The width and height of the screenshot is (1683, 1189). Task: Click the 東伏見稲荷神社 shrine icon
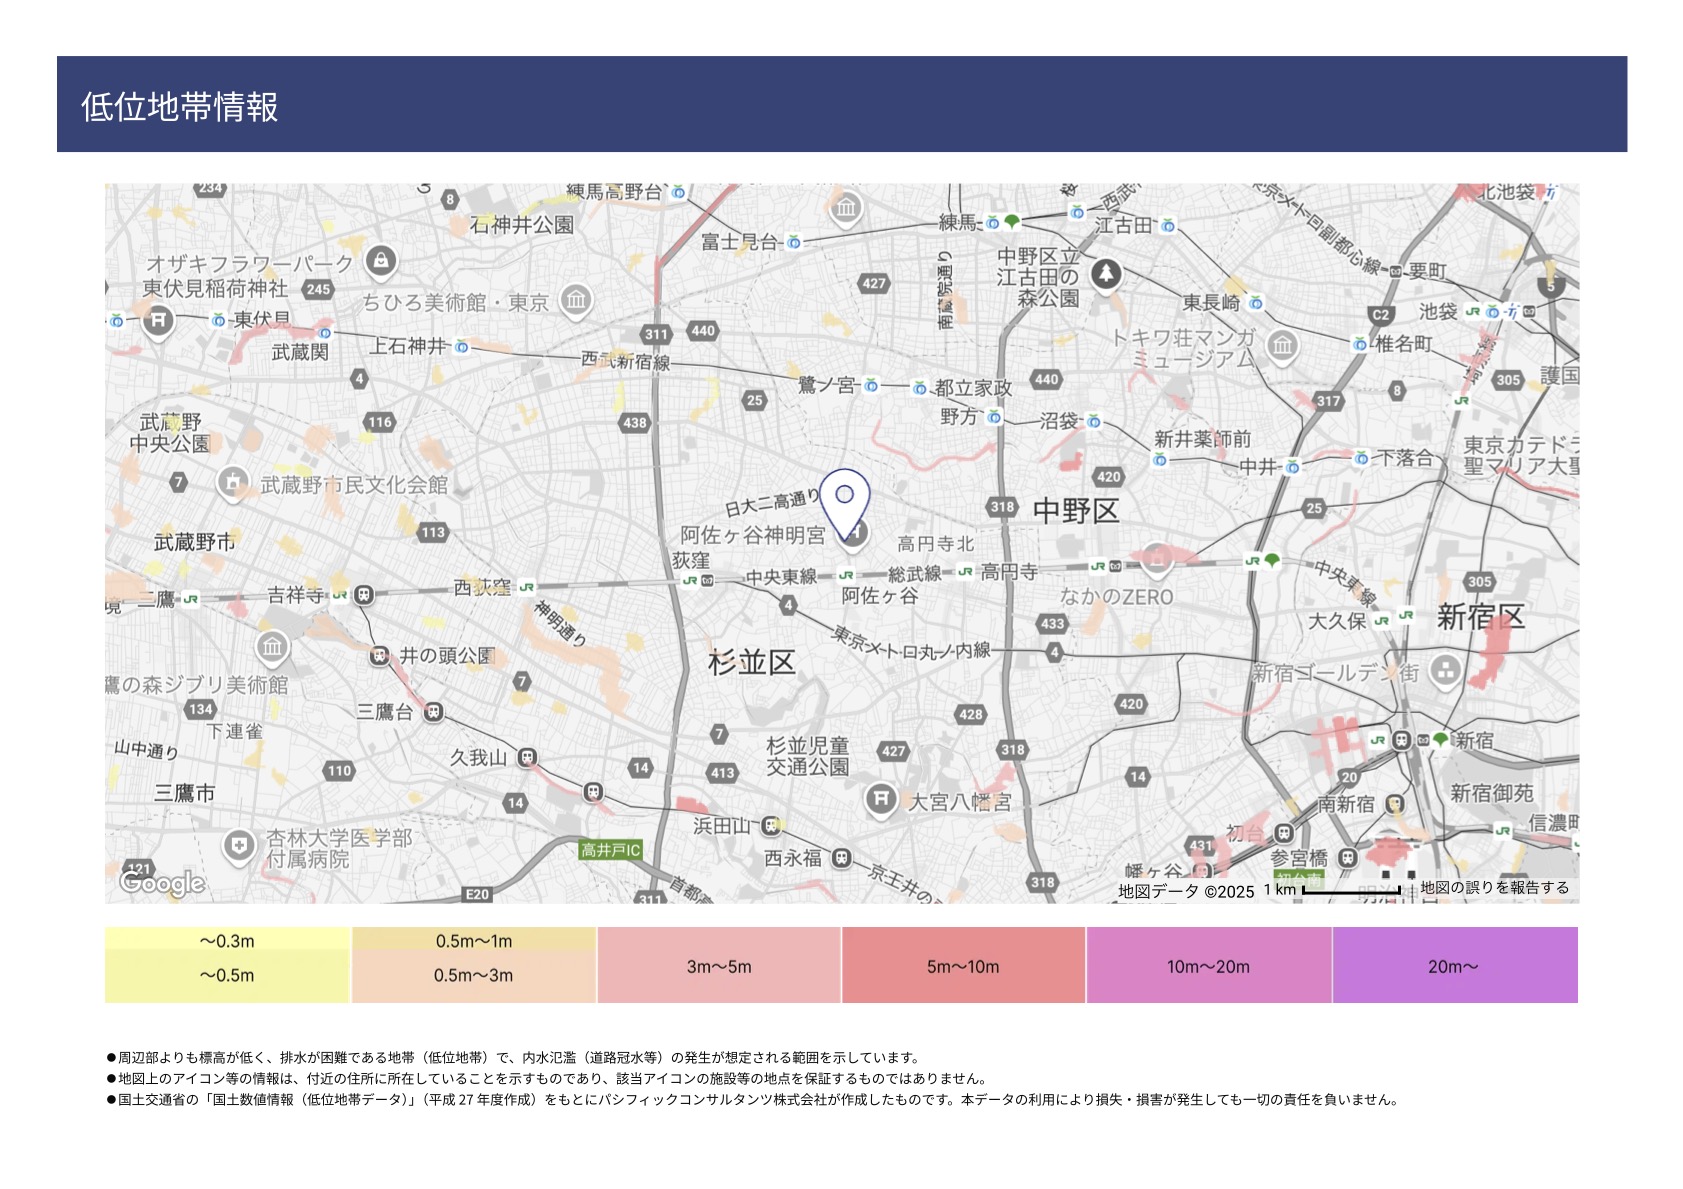(x=157, y=321)
